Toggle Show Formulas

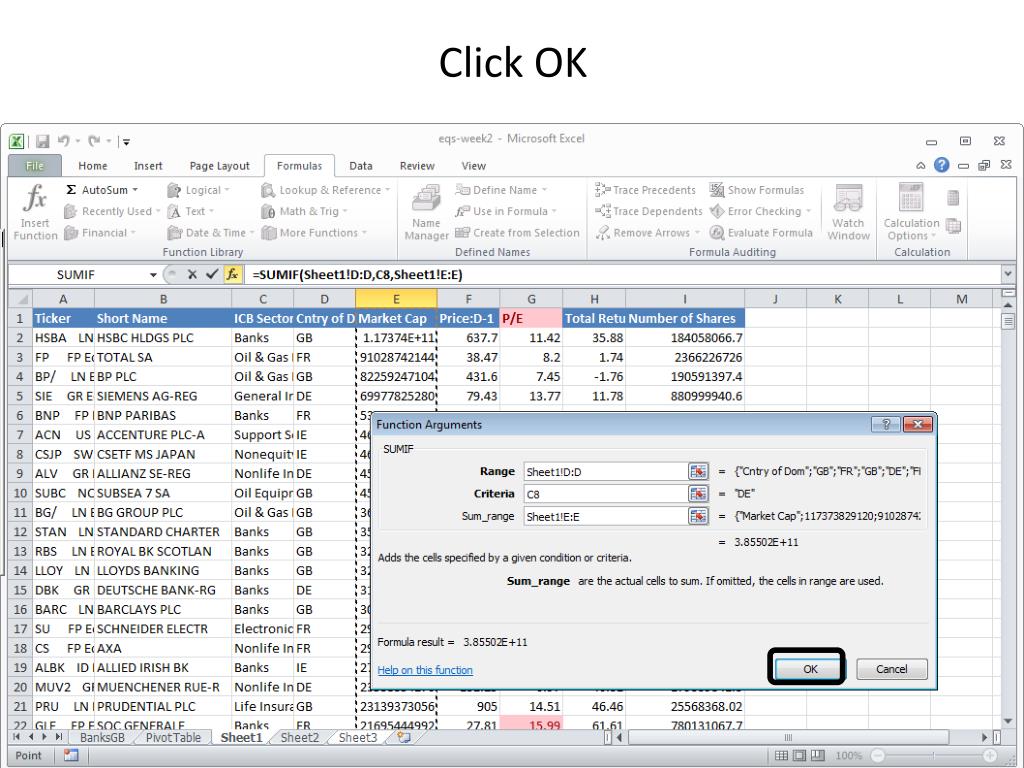coord(757,190)
